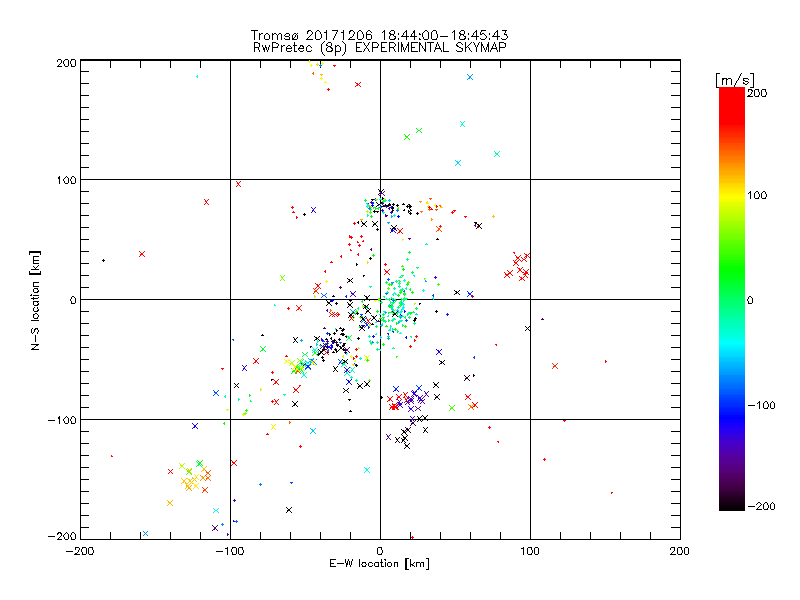
Task: Click the '[m/s]' colorbar unit label
Action: pos(735,80)
